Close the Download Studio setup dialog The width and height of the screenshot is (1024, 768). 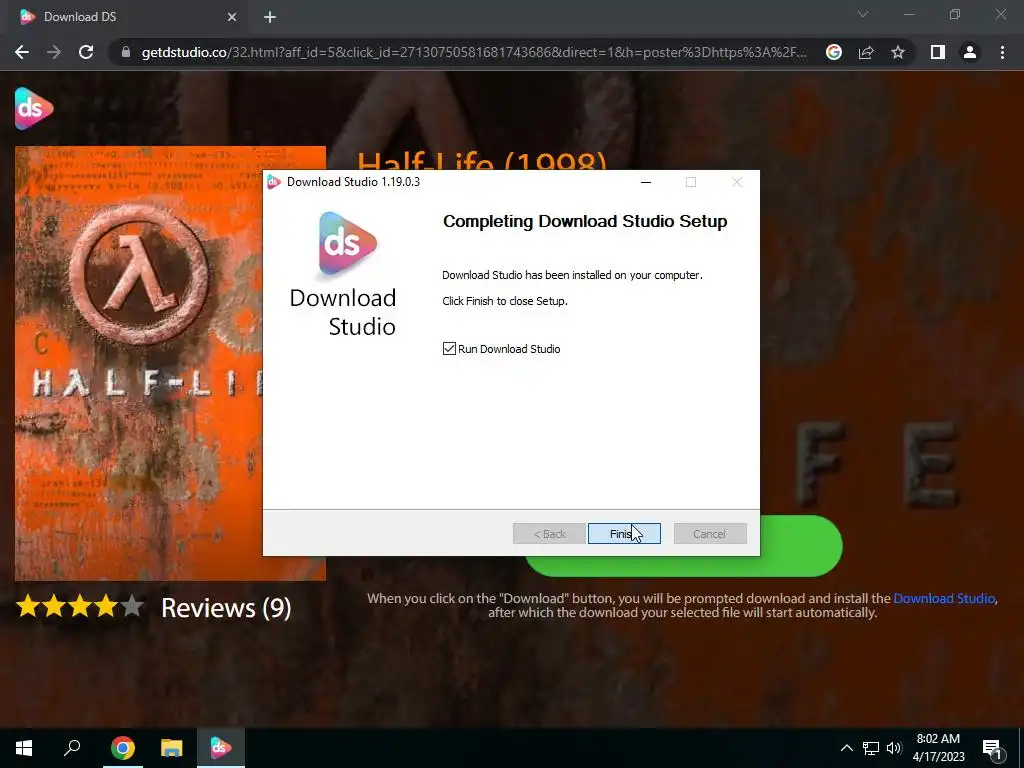737,182
